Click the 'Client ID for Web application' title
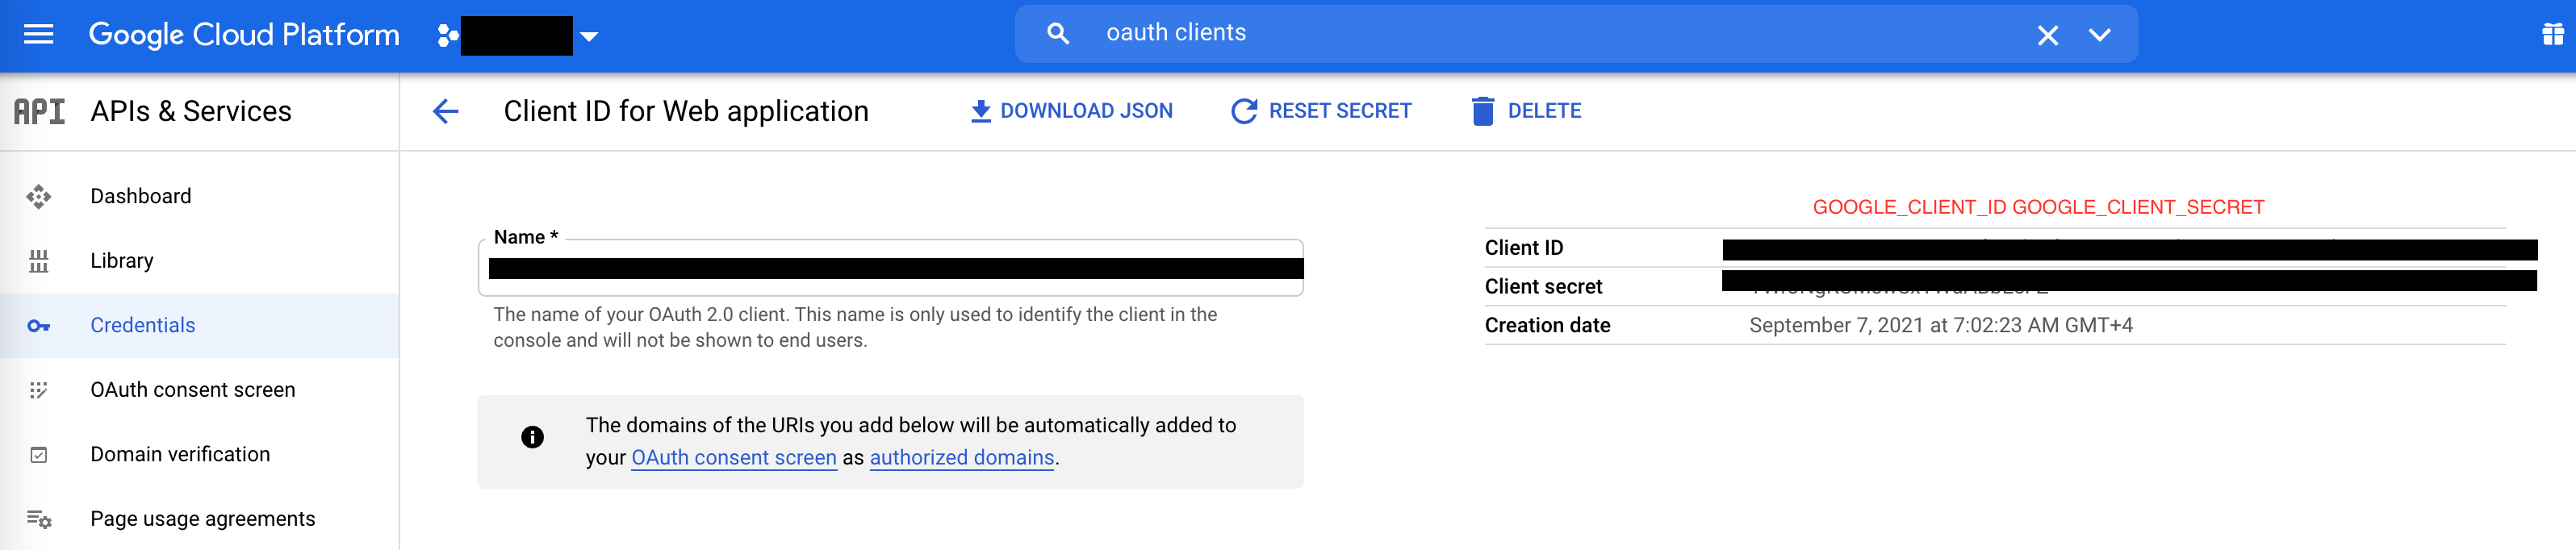Screen dimensions: 2576x550 click(x=686, y=111)
